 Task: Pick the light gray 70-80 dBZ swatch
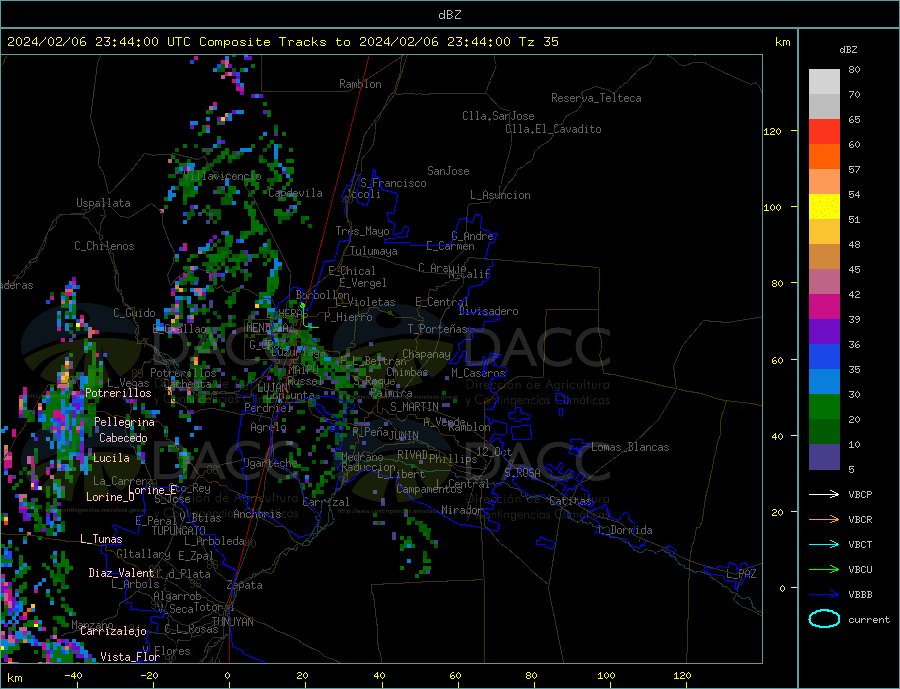[824, 82]
